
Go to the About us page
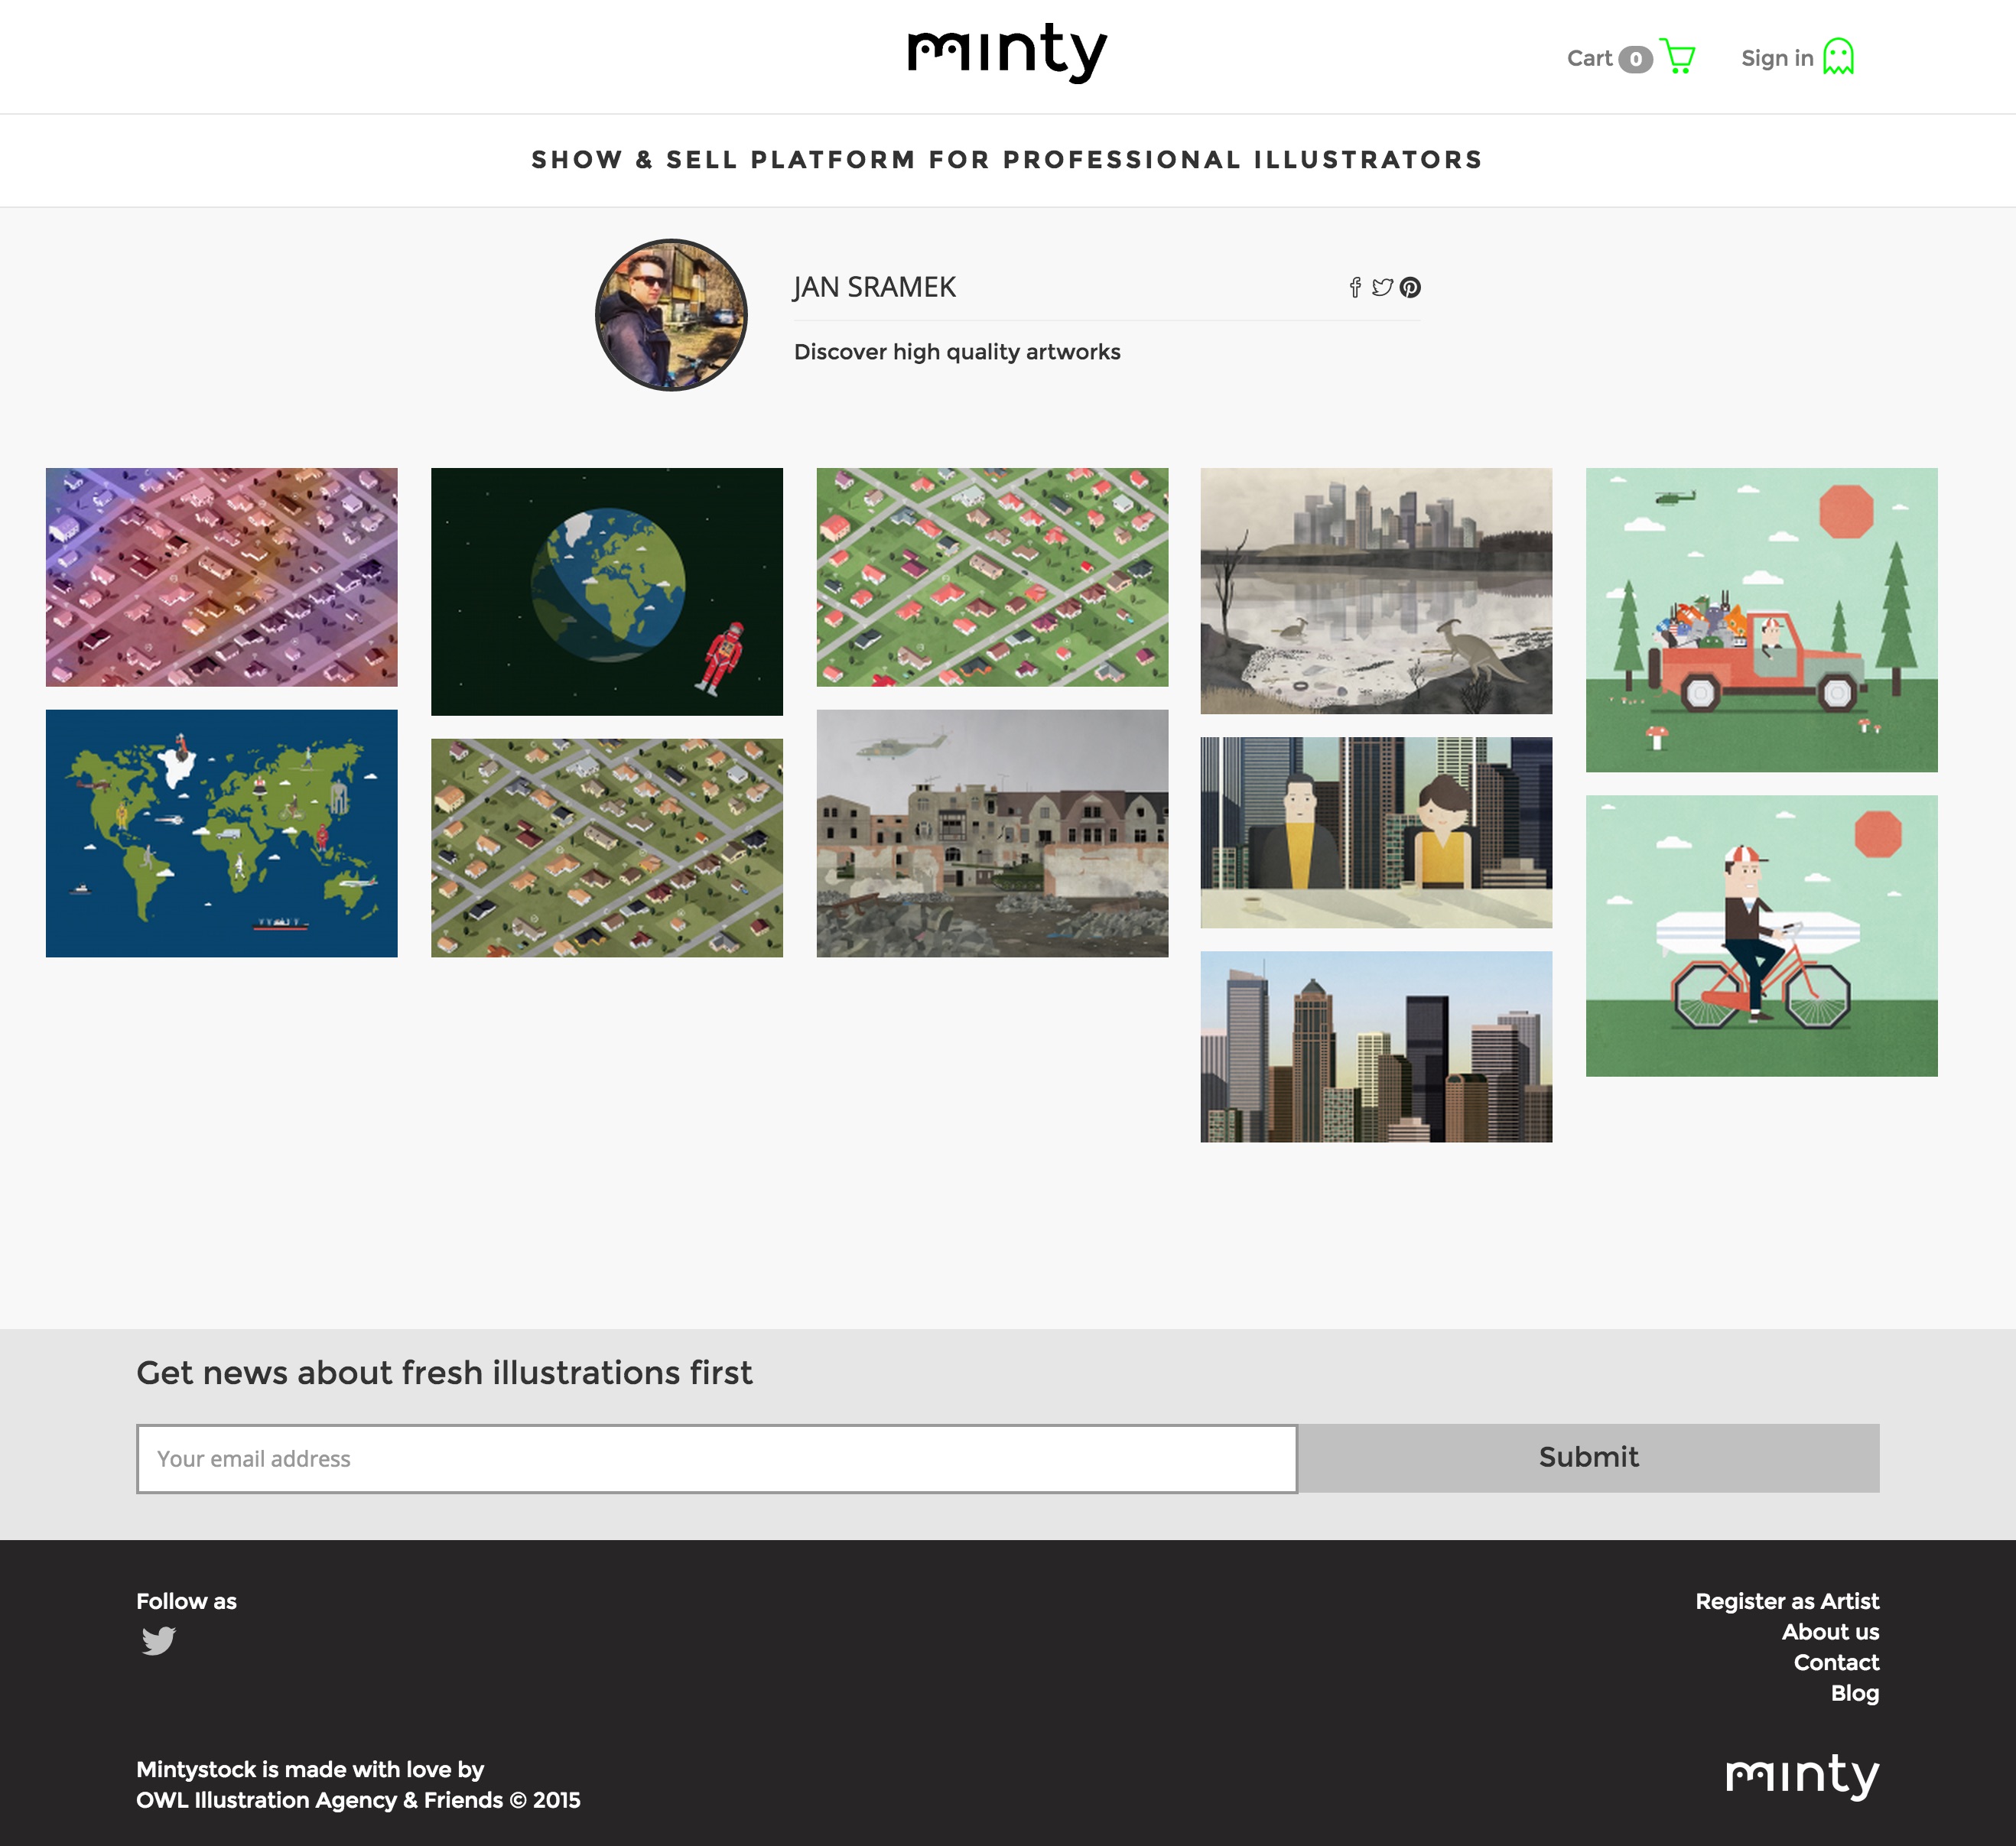[x=1830, y=1632]
